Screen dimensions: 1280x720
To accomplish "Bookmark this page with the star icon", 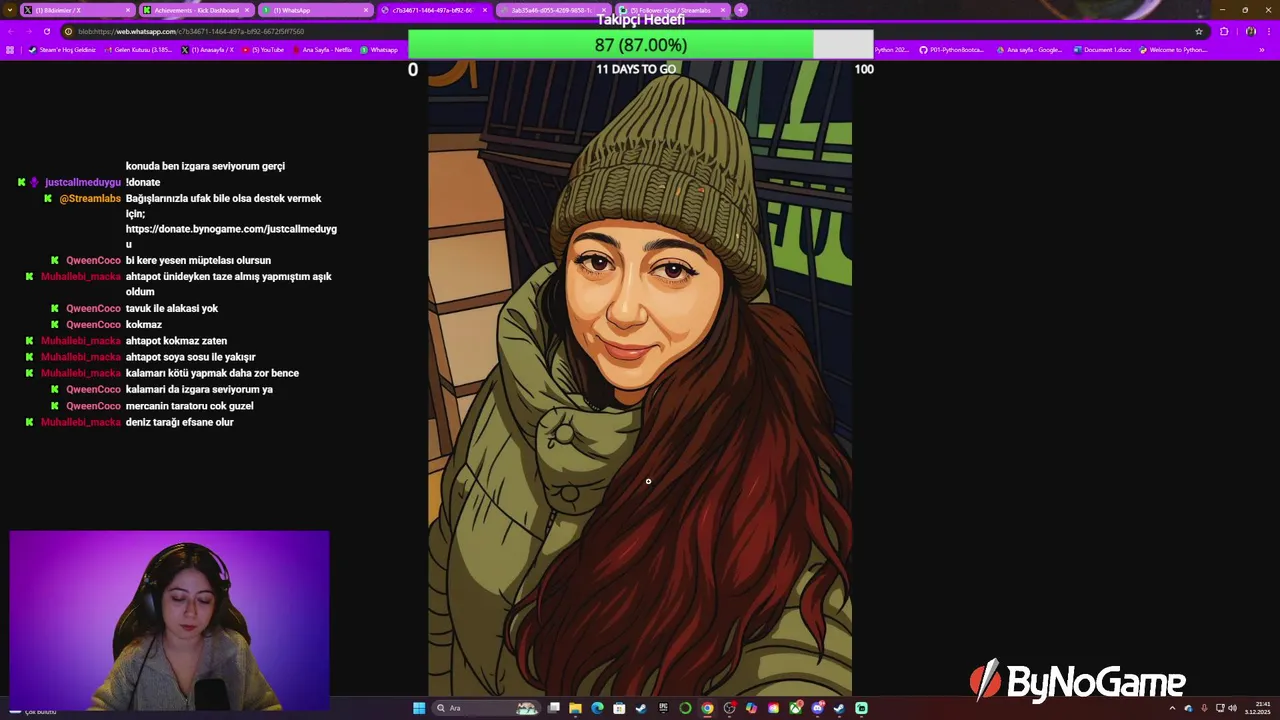I will click(1199, 31).
